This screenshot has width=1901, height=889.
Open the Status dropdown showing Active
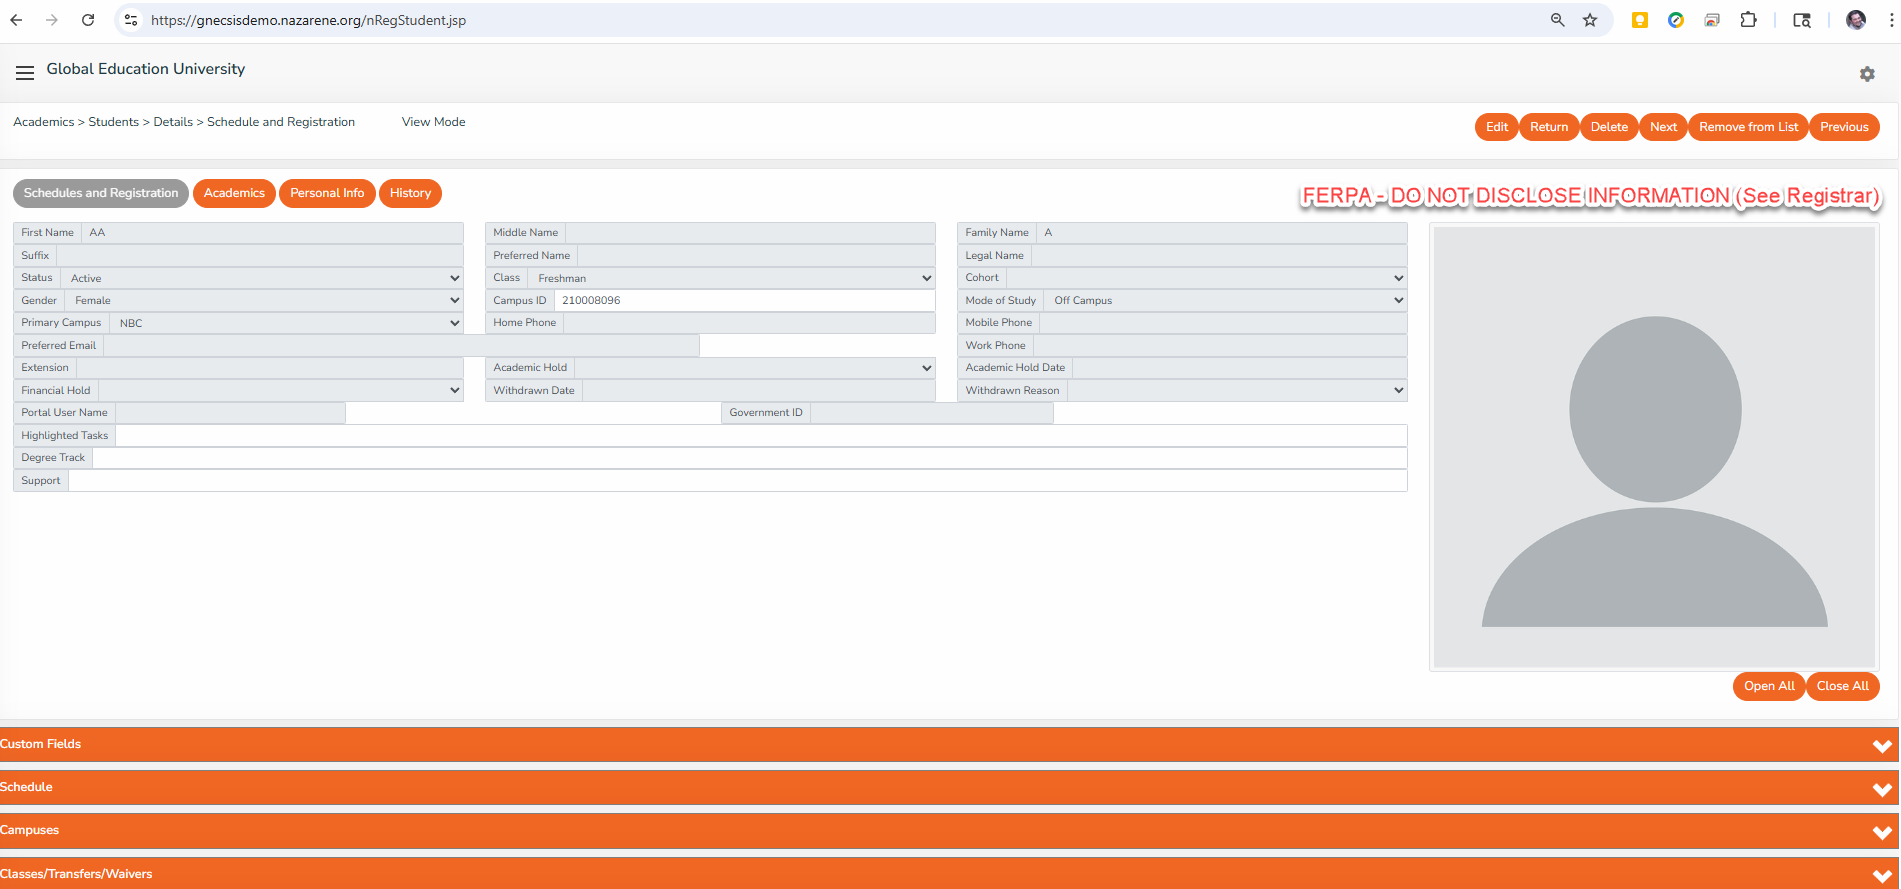pos(262,278)
